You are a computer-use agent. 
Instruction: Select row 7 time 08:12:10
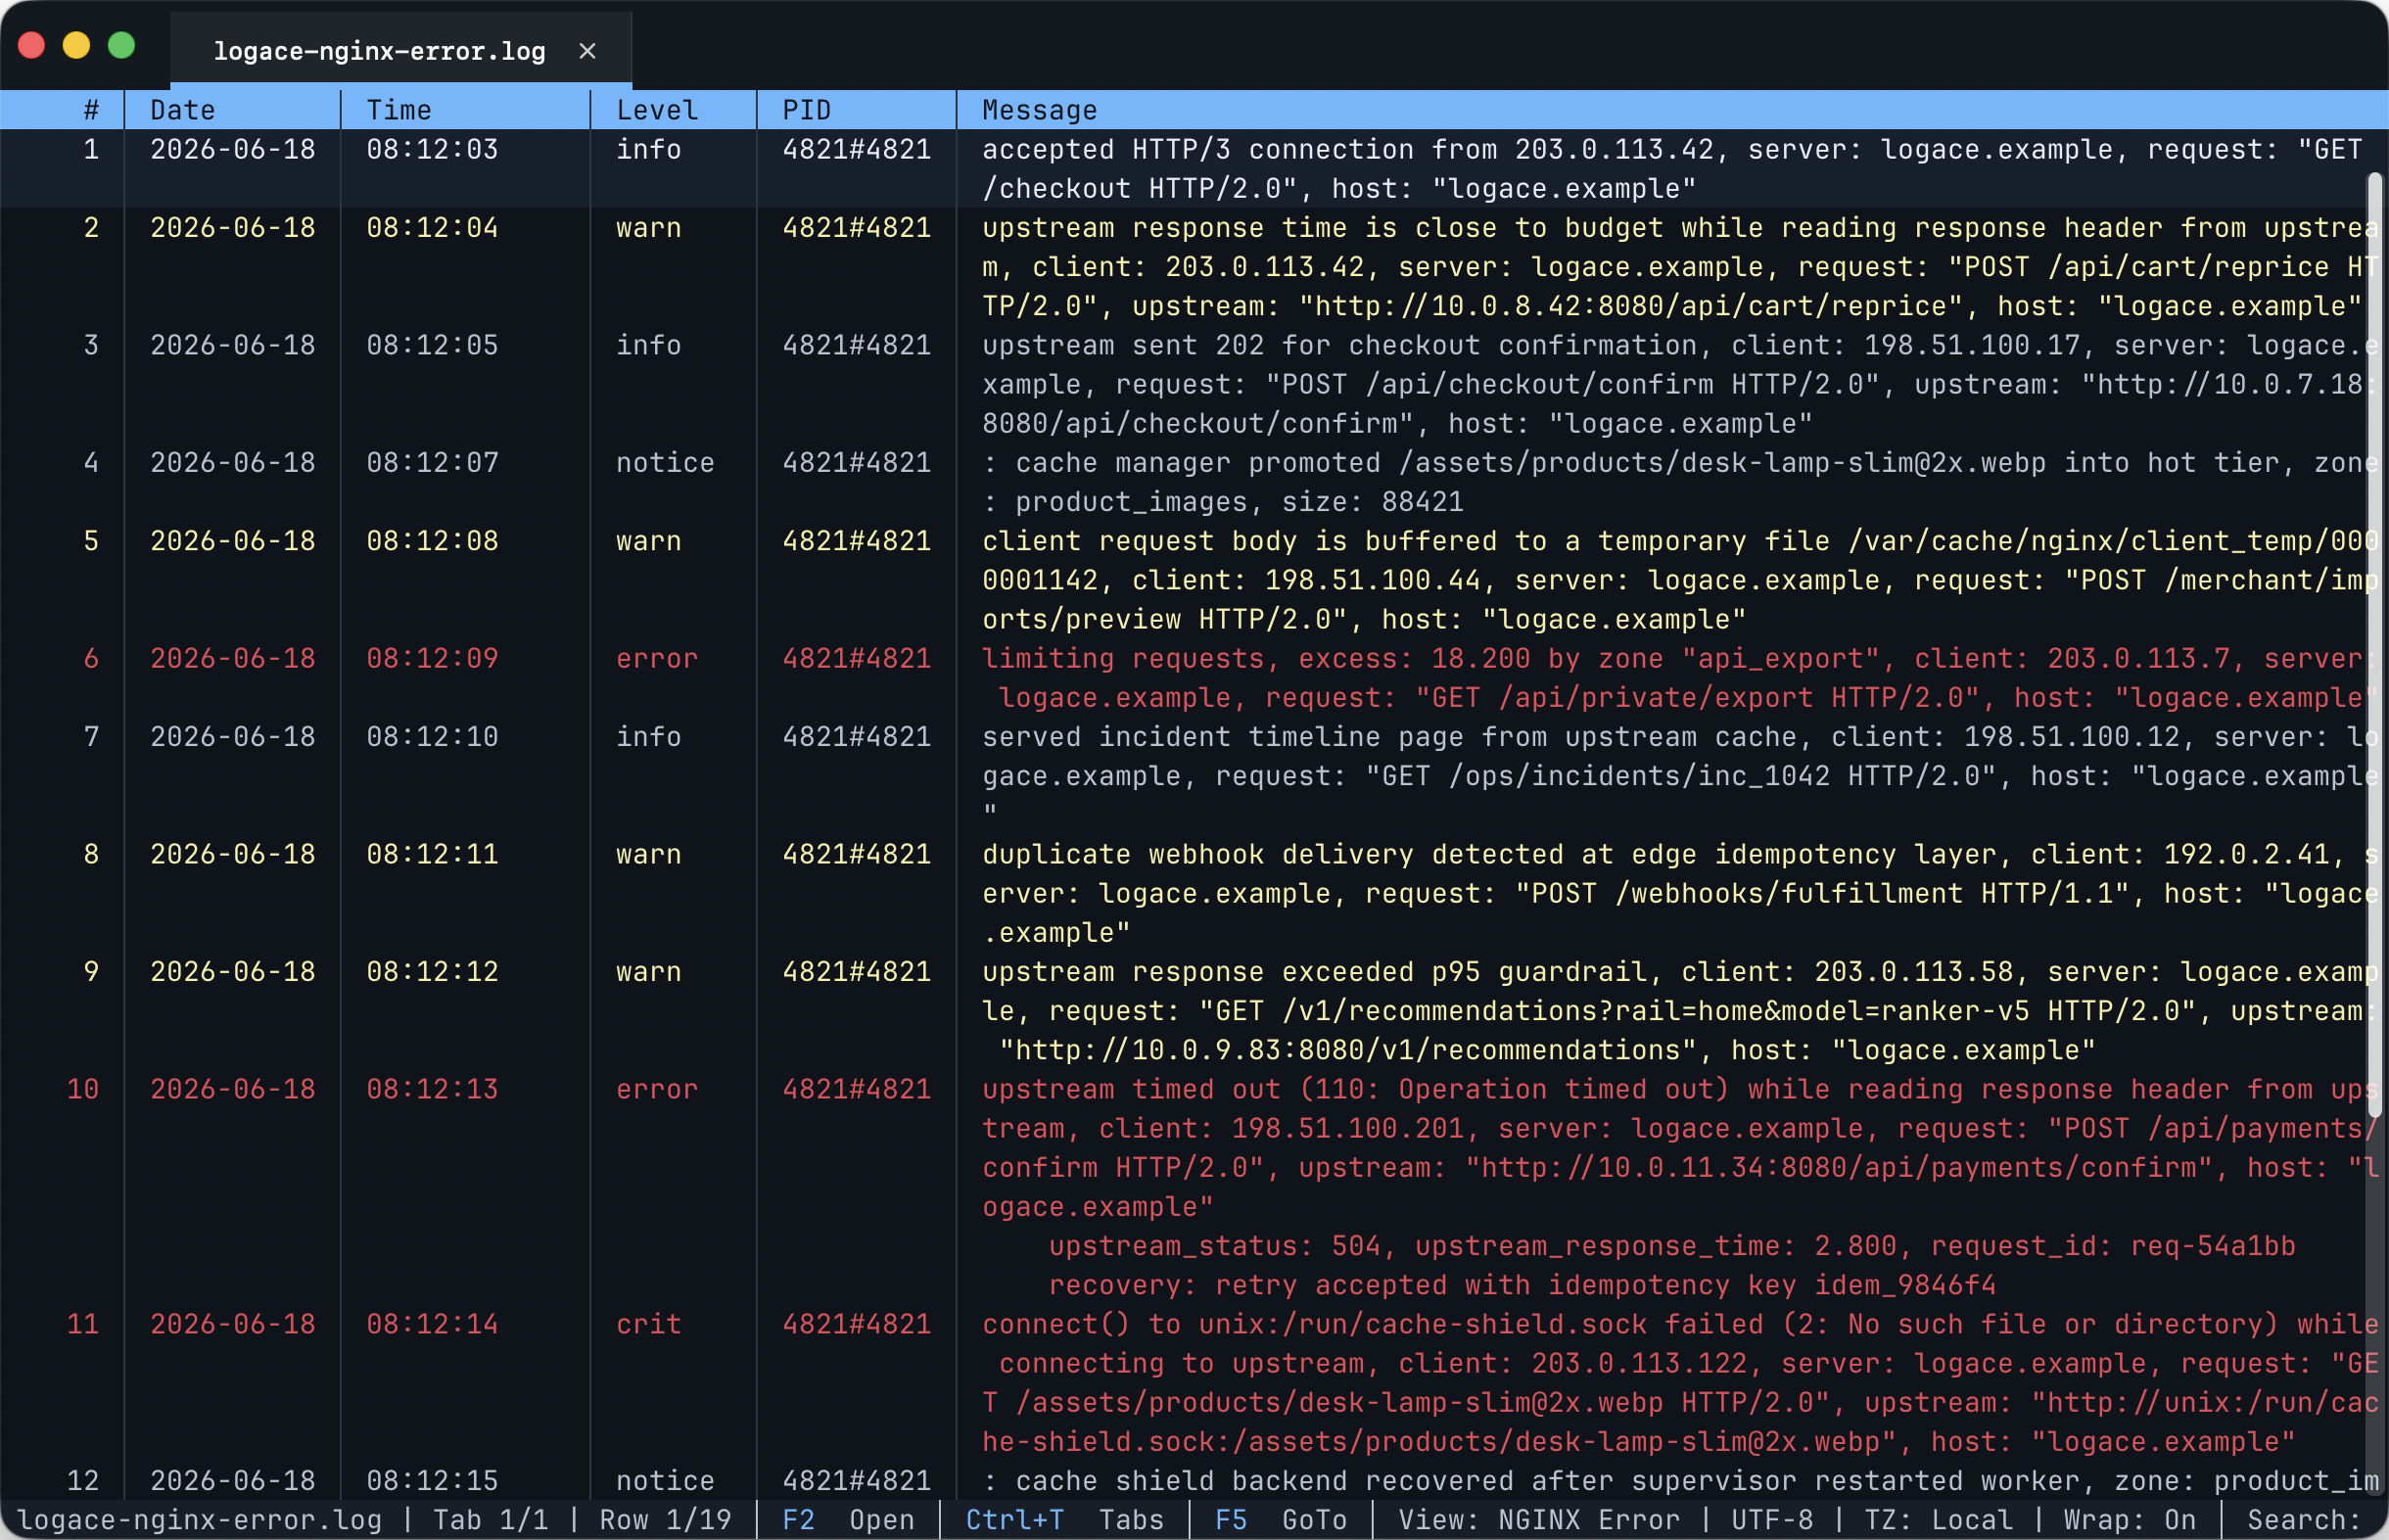(432, 737)
